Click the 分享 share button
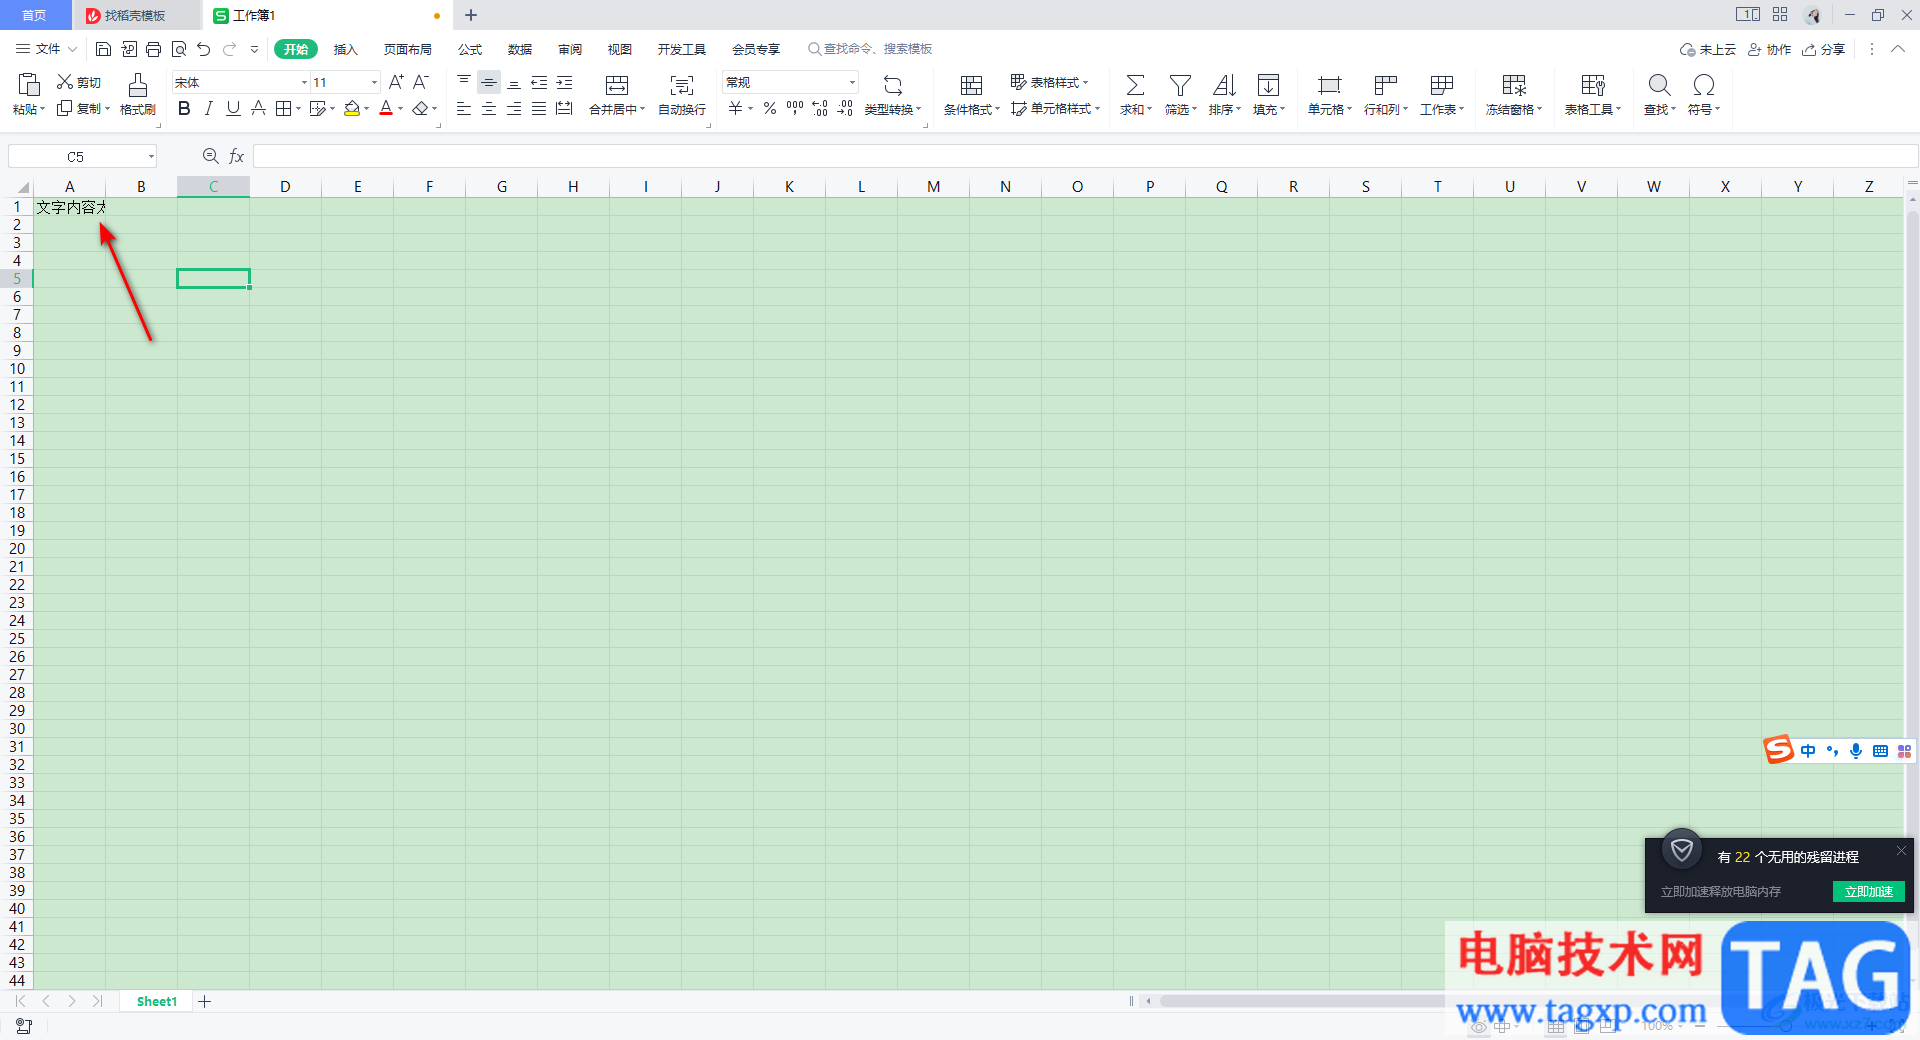Image resolution: width=1920 pixels, height=1040 pixels. (1824, 49)
